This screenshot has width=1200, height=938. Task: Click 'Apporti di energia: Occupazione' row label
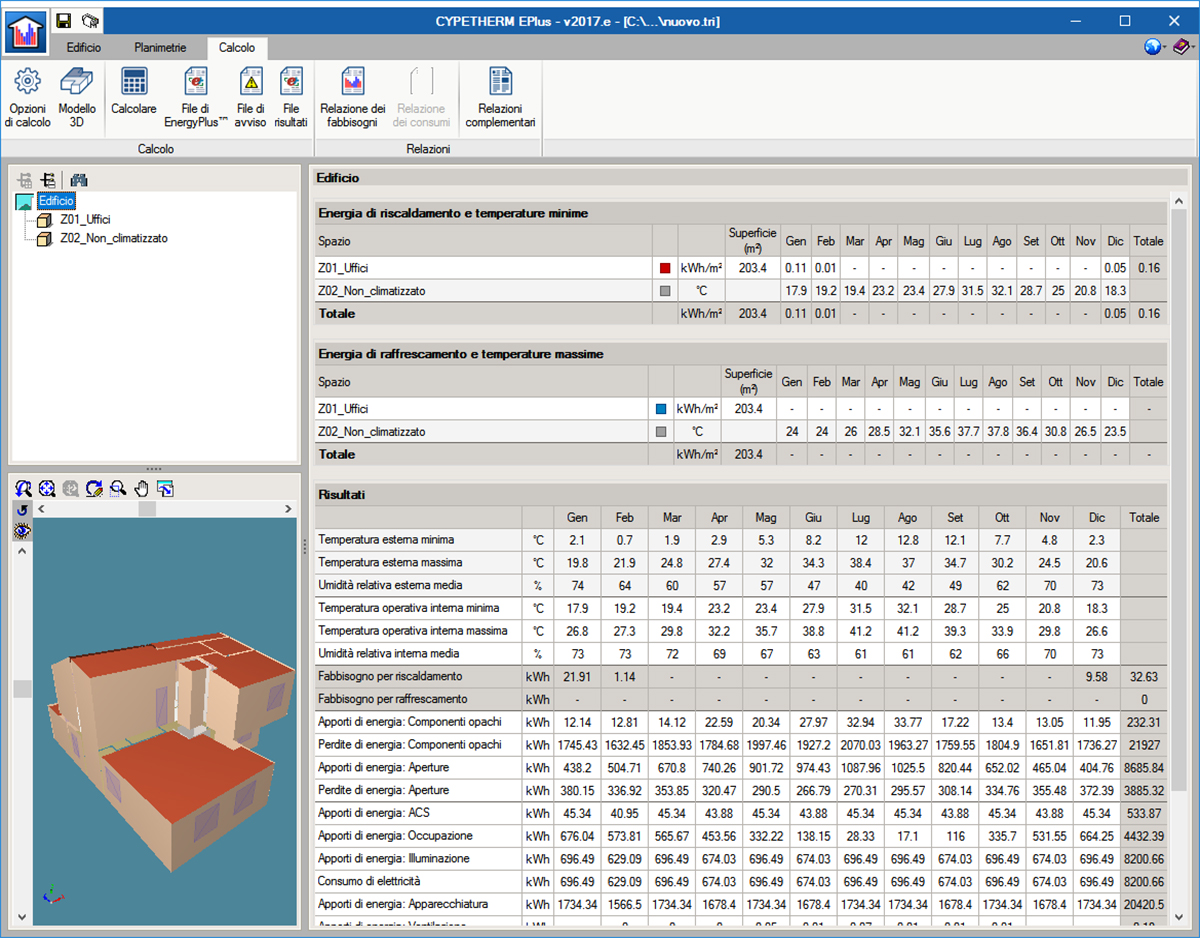[x=395, y=836]
